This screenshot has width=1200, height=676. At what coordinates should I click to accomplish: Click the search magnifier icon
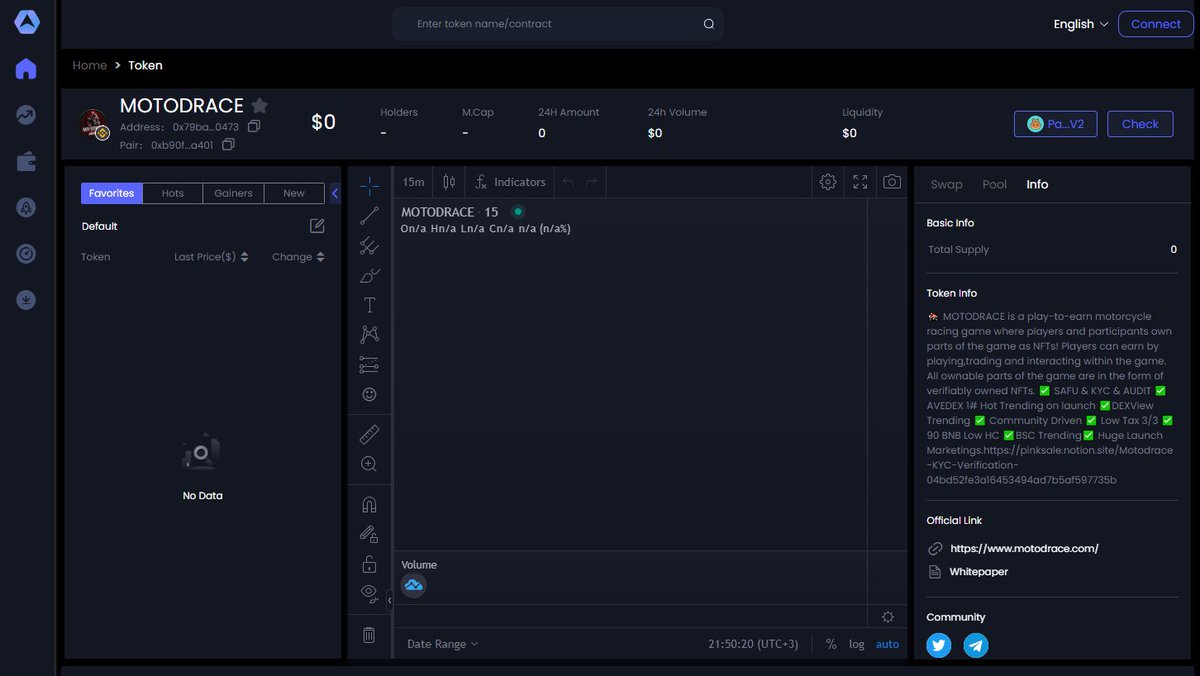(709, 24)
